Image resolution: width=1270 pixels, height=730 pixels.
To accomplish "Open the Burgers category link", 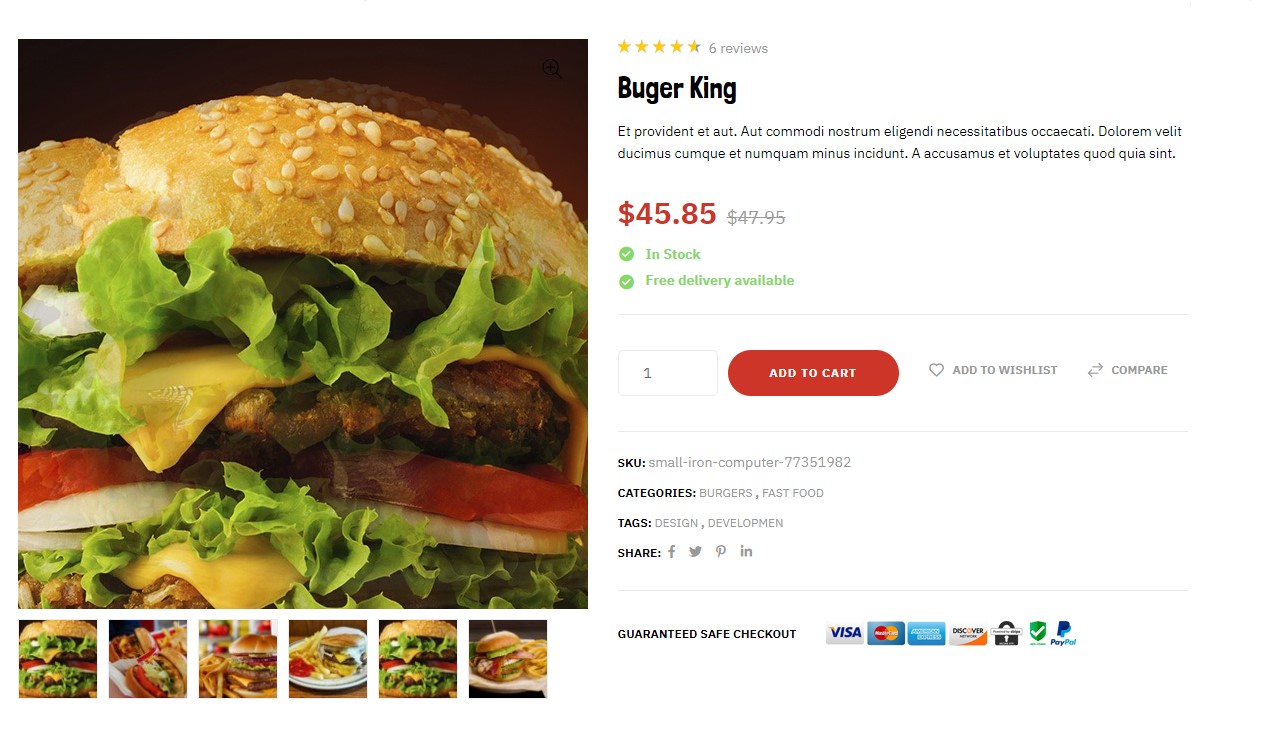I will 726,493.
